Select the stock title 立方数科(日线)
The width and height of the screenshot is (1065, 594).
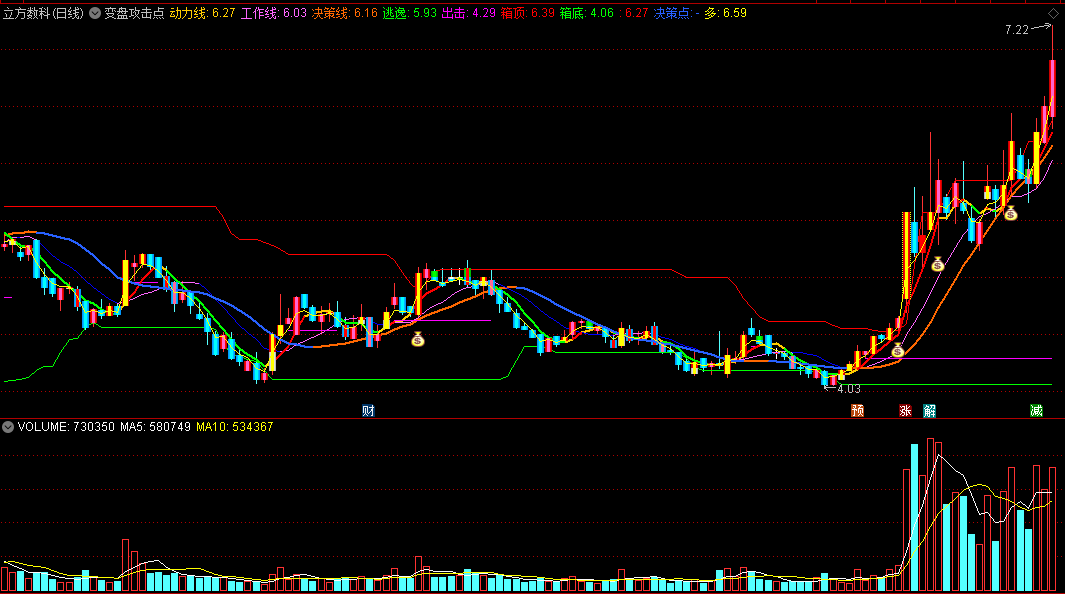click(x=43, y=13)
